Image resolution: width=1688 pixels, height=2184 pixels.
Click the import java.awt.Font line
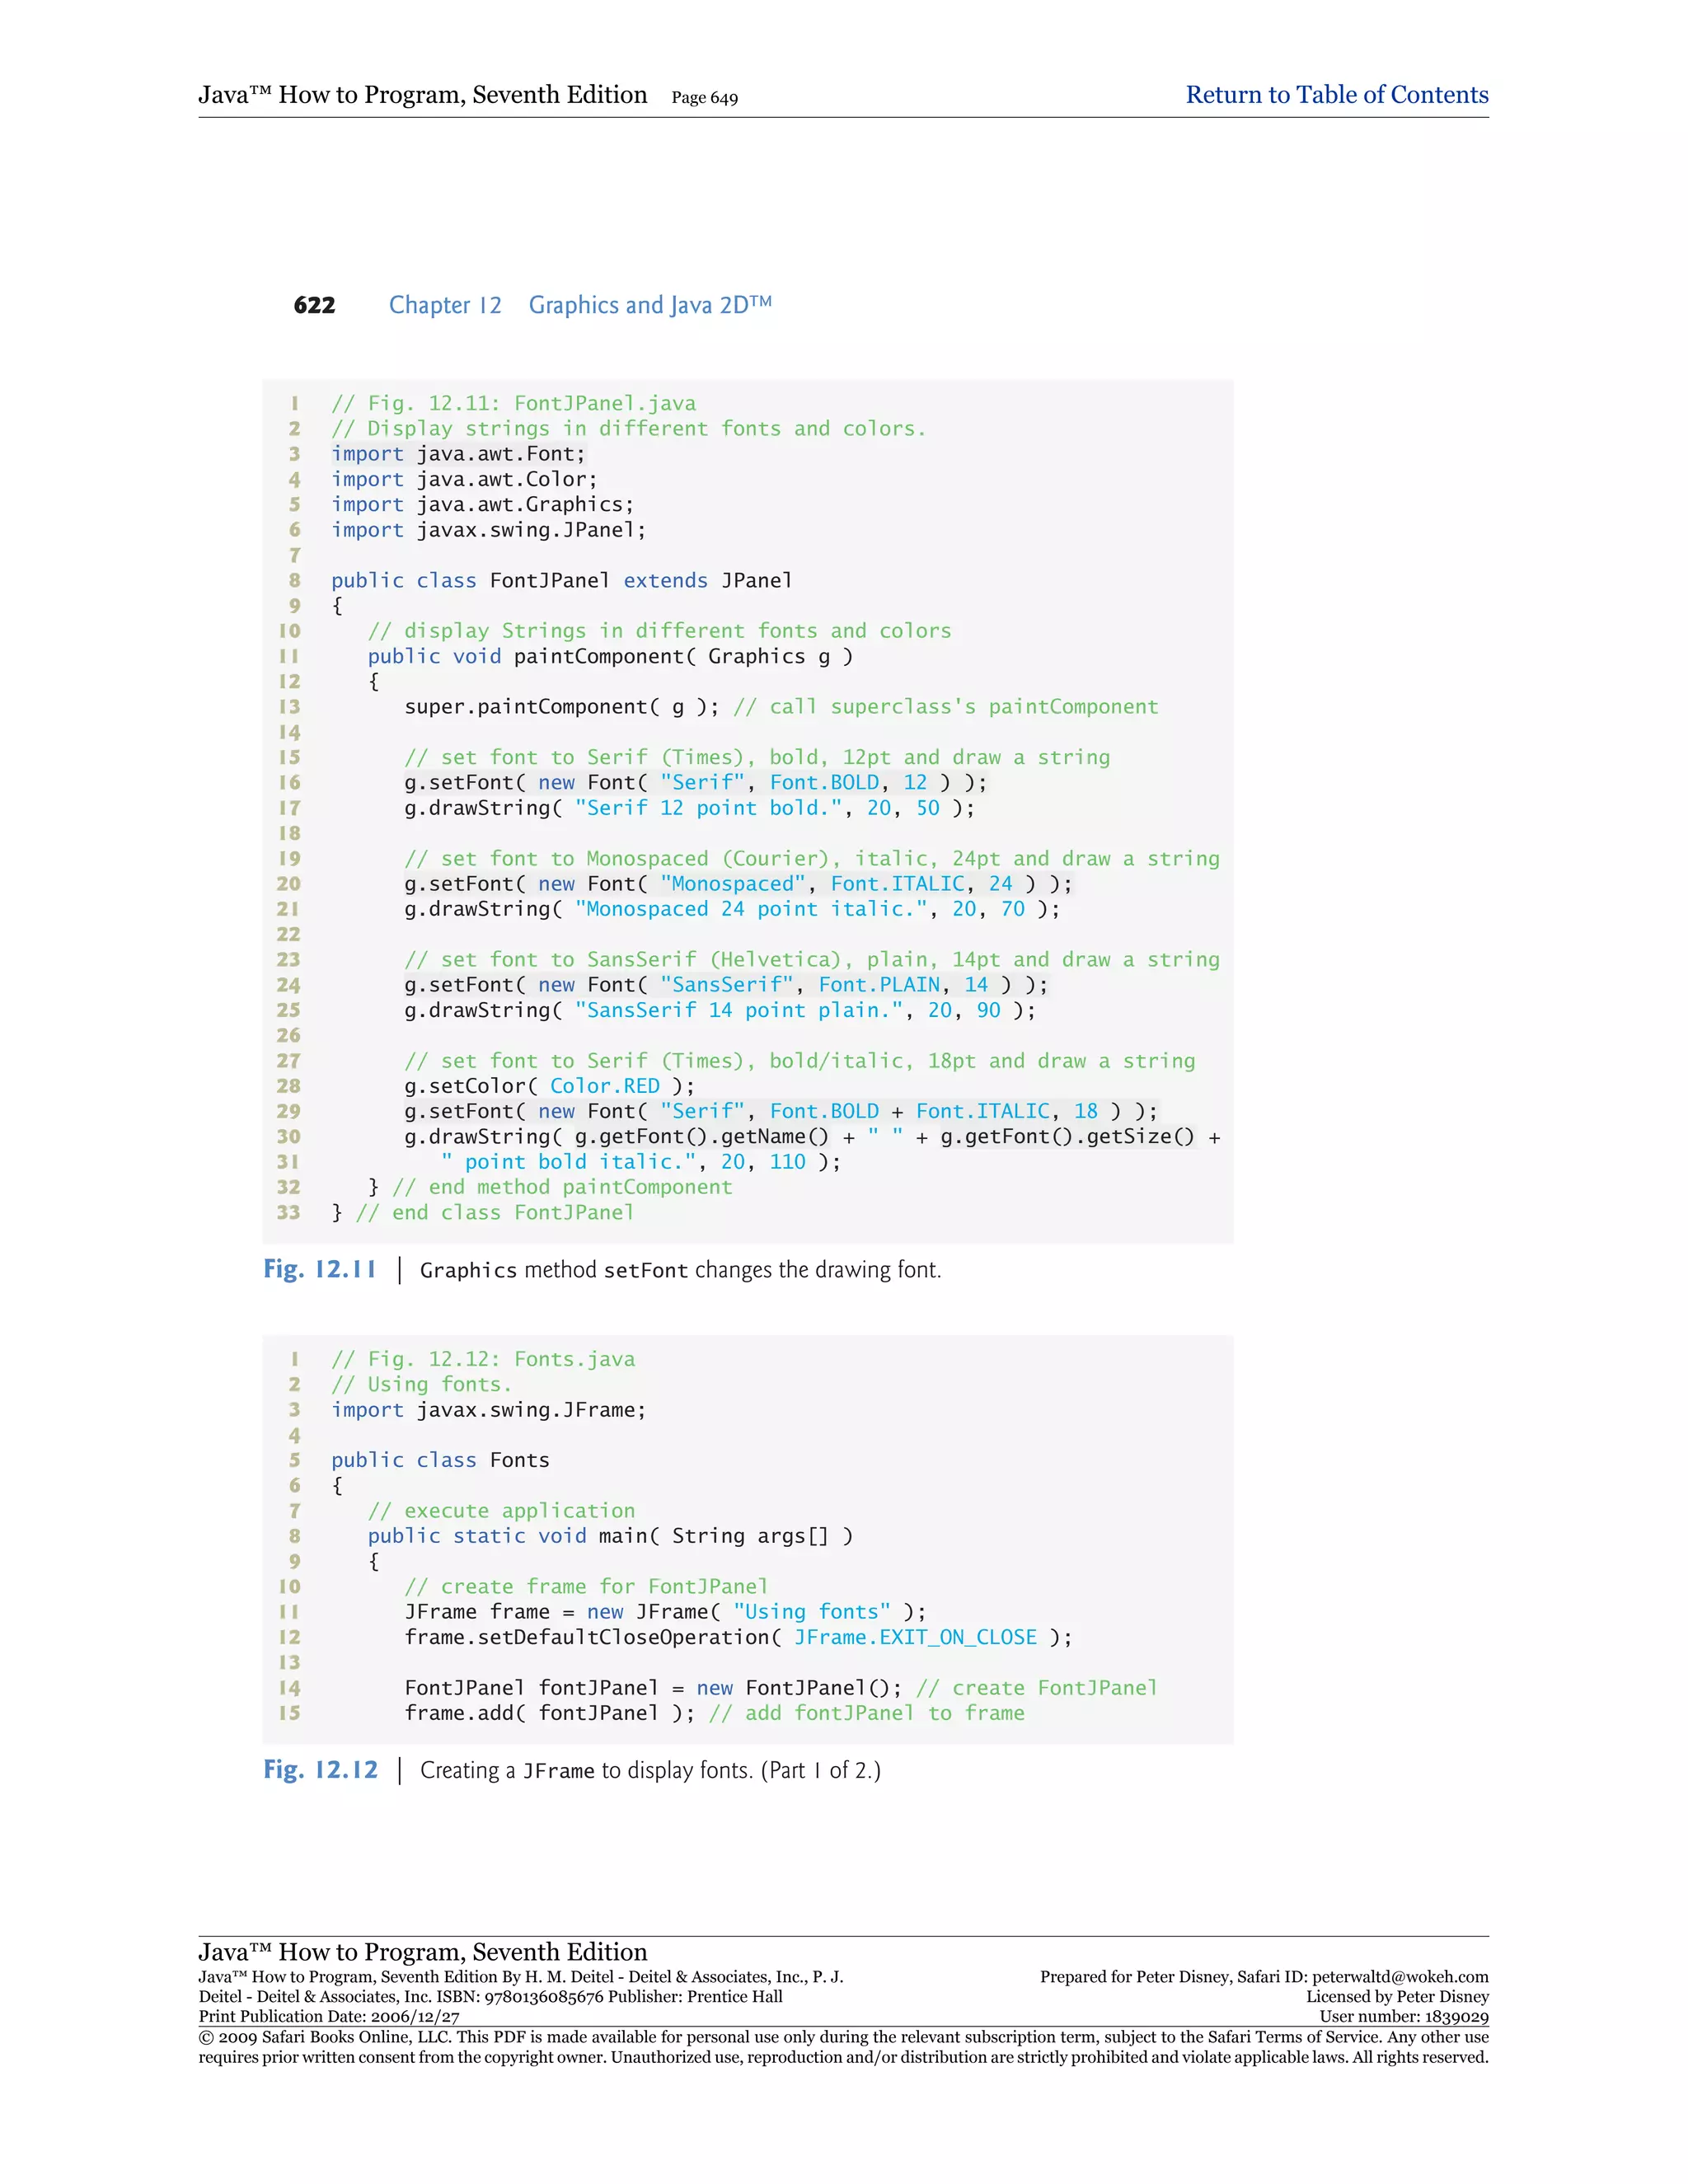[x=458, y=454]
